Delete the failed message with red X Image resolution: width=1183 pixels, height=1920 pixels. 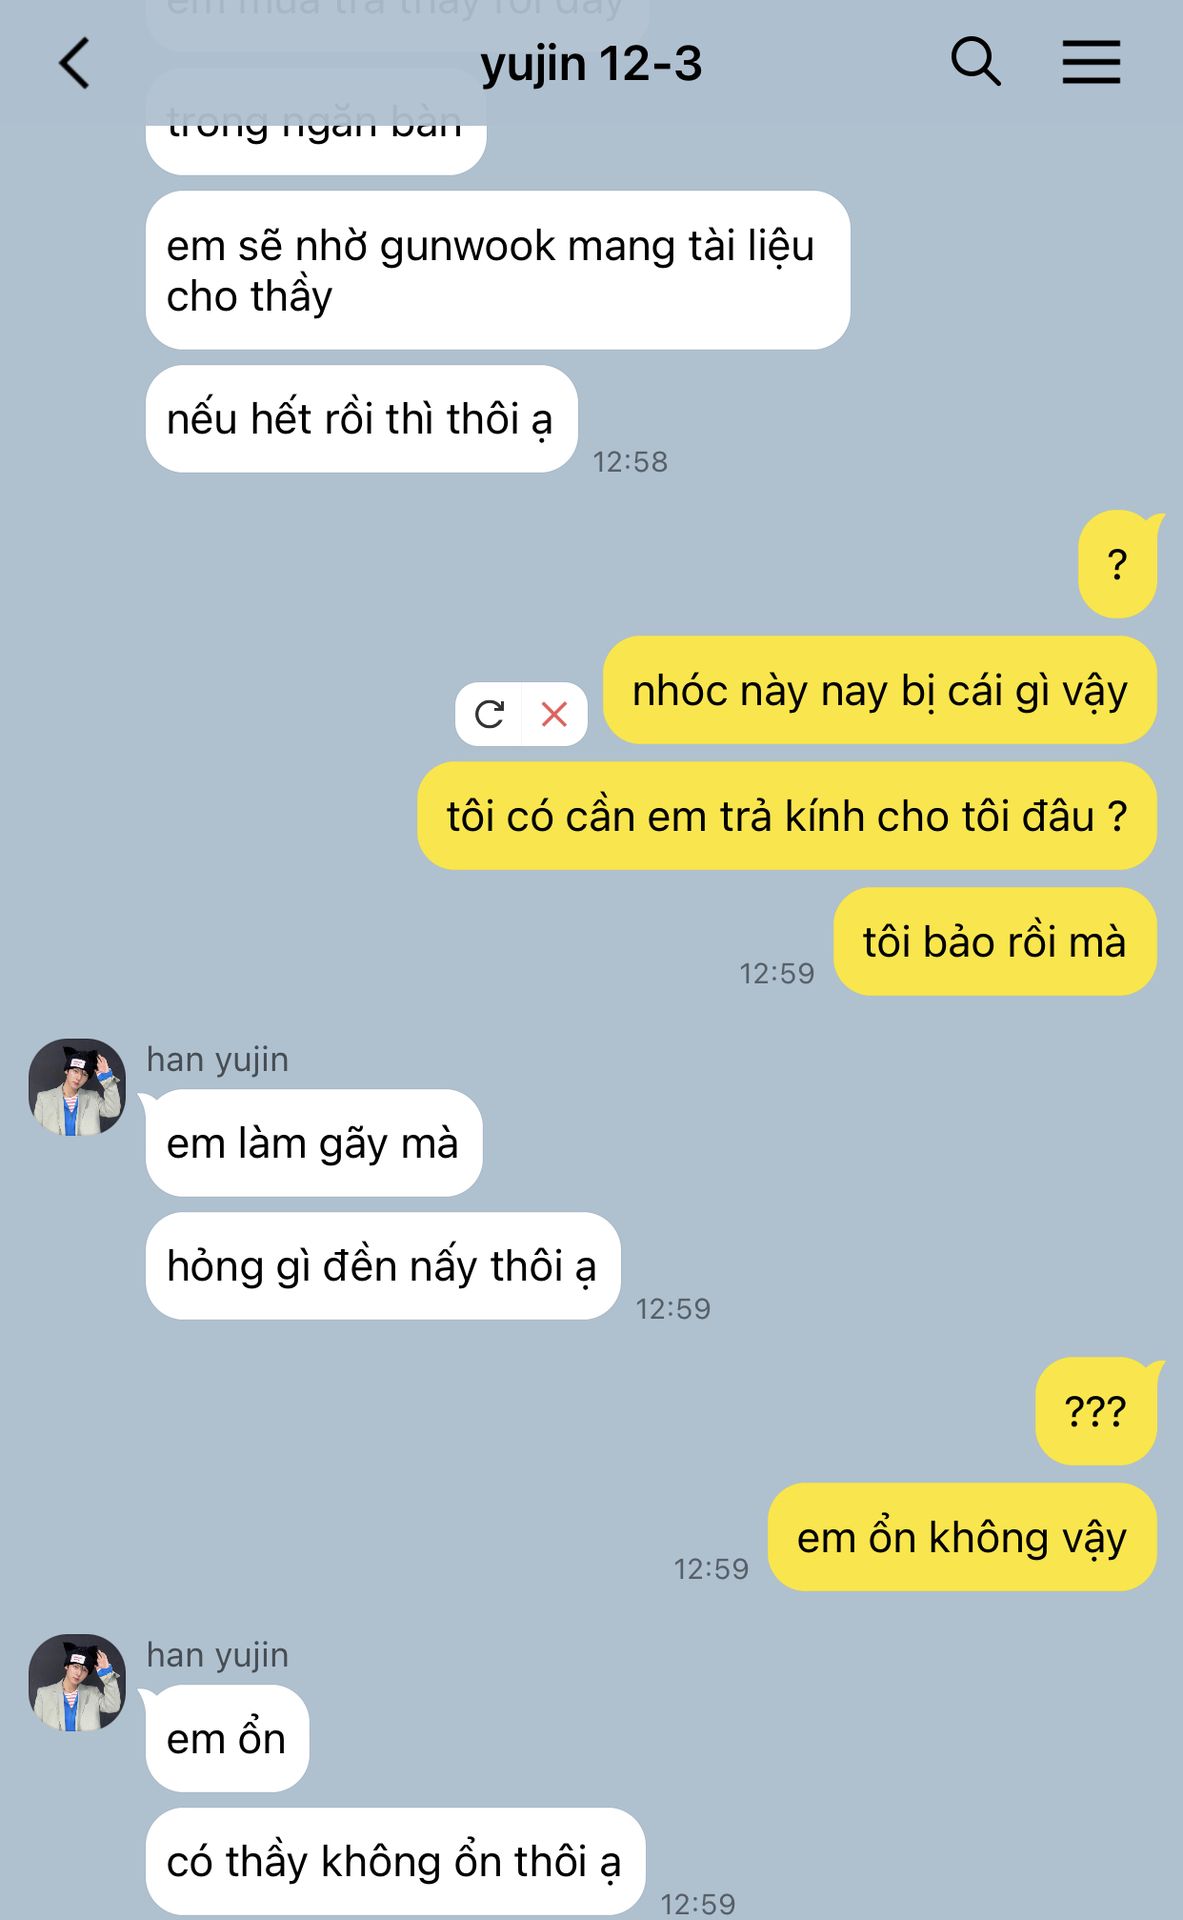point(554,714)
